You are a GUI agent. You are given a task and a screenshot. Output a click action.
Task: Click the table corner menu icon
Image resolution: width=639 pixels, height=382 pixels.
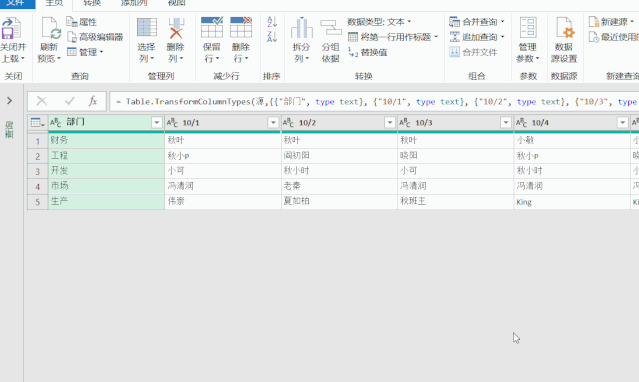point(37,122)
